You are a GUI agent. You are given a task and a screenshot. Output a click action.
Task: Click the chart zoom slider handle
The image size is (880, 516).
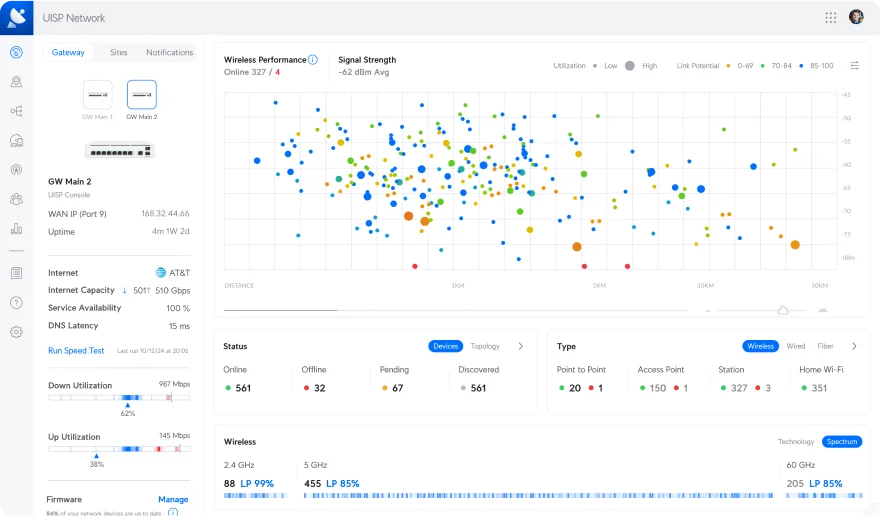tap(783, 310)
